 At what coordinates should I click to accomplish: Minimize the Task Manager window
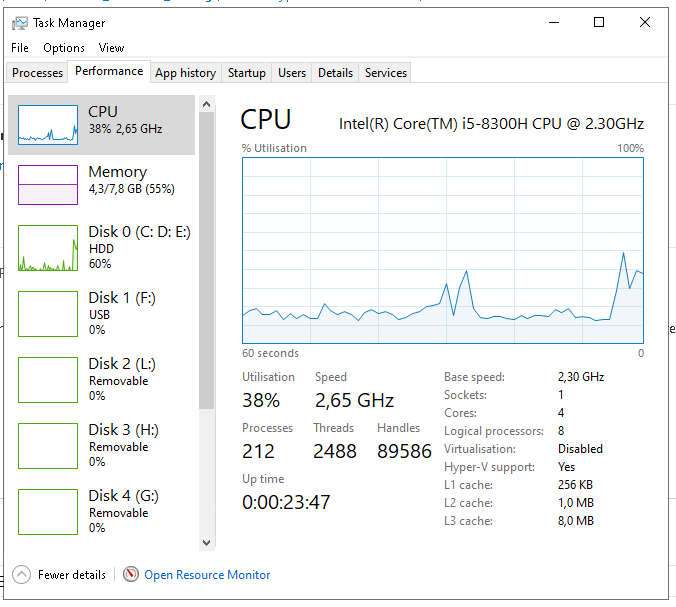click(x=554, y=22)
